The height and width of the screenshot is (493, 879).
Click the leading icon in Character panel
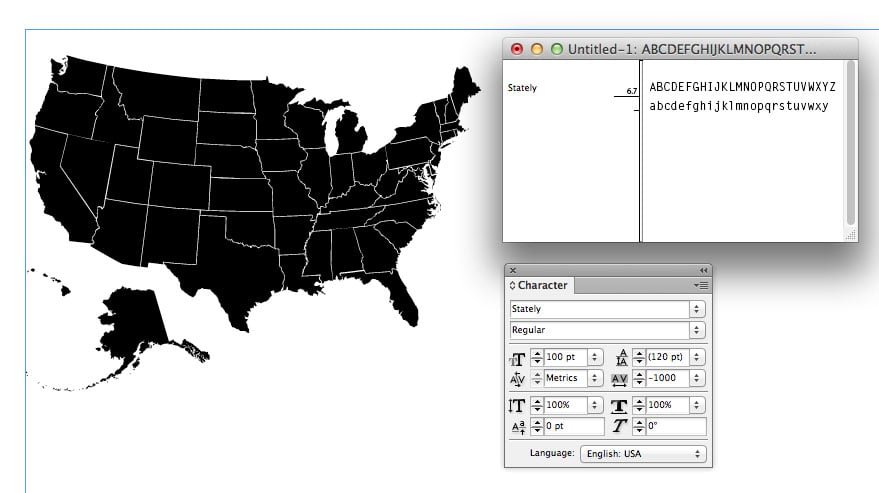point(619,358)
